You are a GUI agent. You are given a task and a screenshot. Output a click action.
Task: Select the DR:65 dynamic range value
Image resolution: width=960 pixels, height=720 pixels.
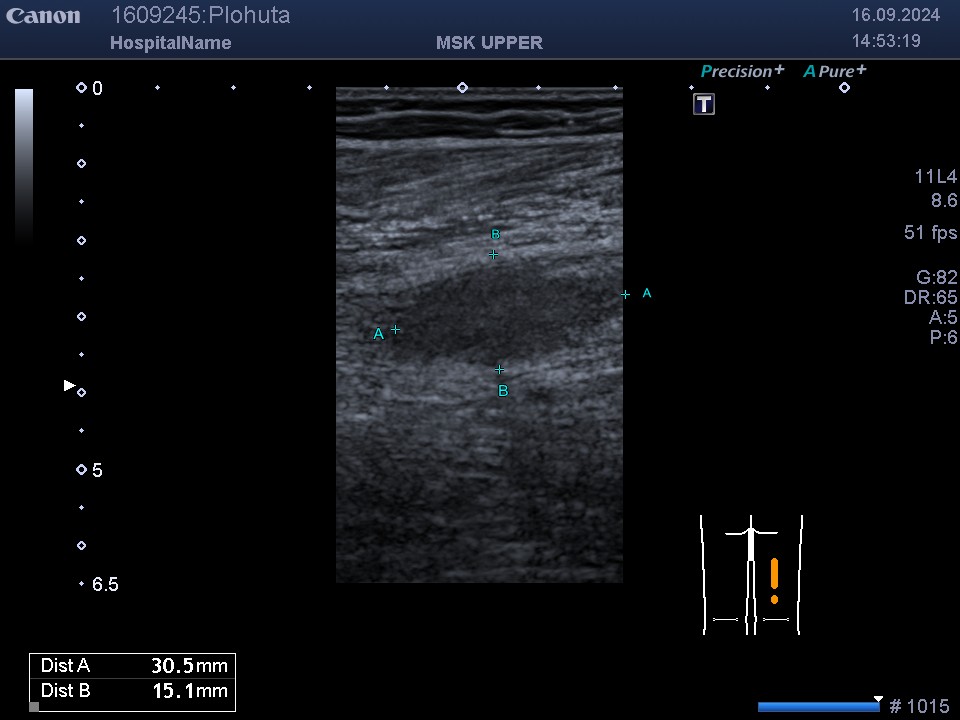click(930, 298)
